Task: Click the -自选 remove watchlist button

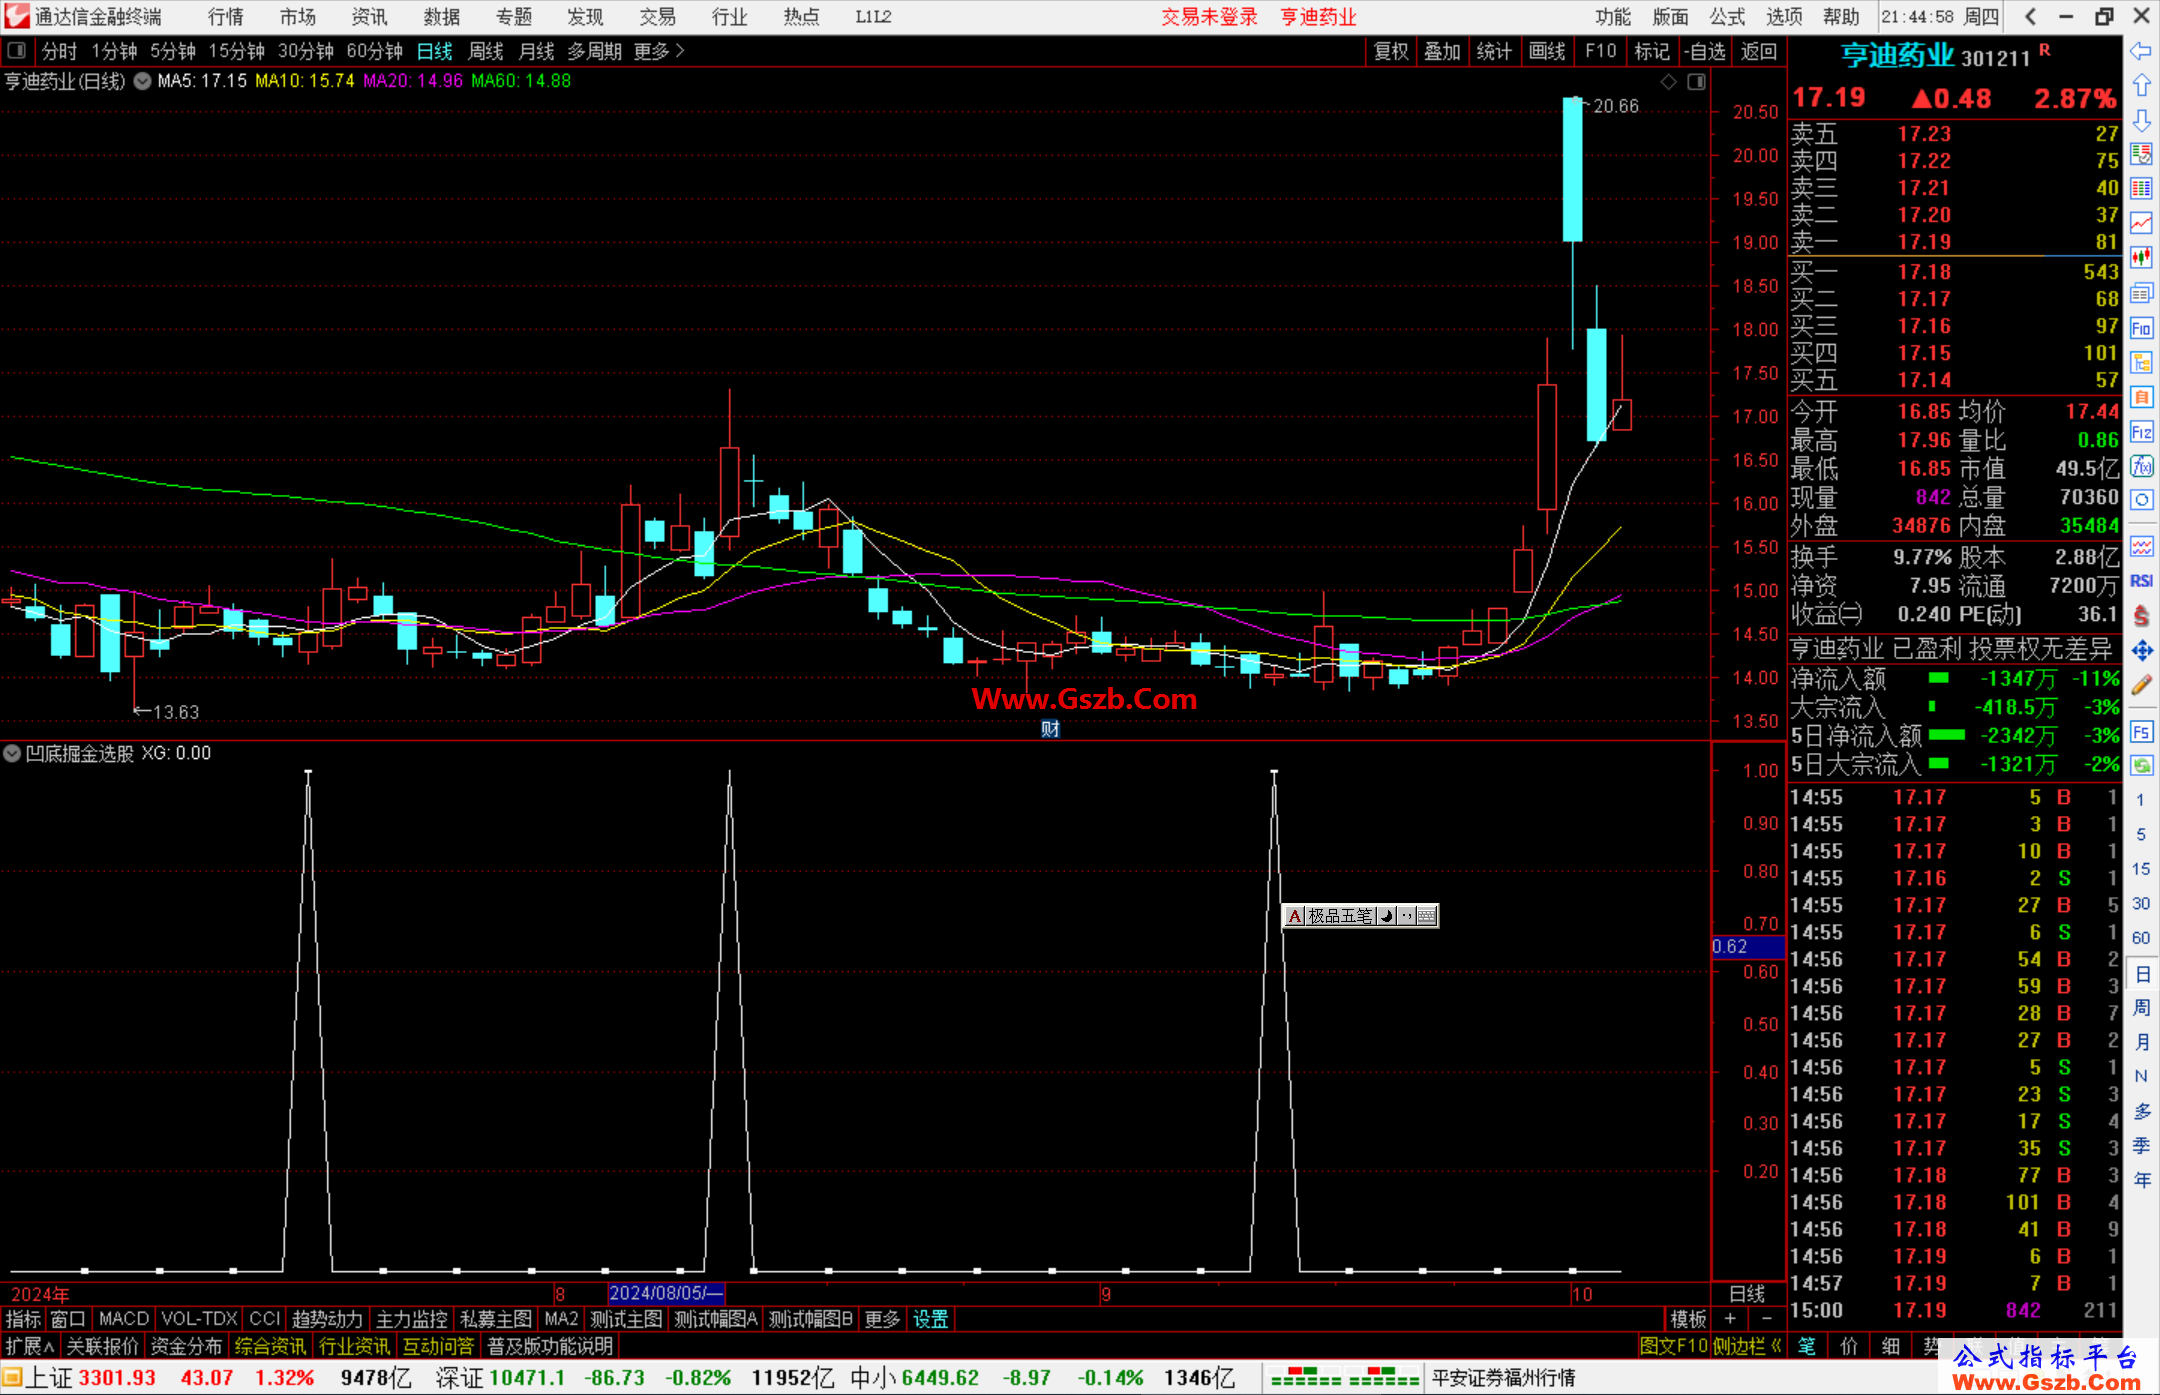Action: click(x=1704, y=51)
